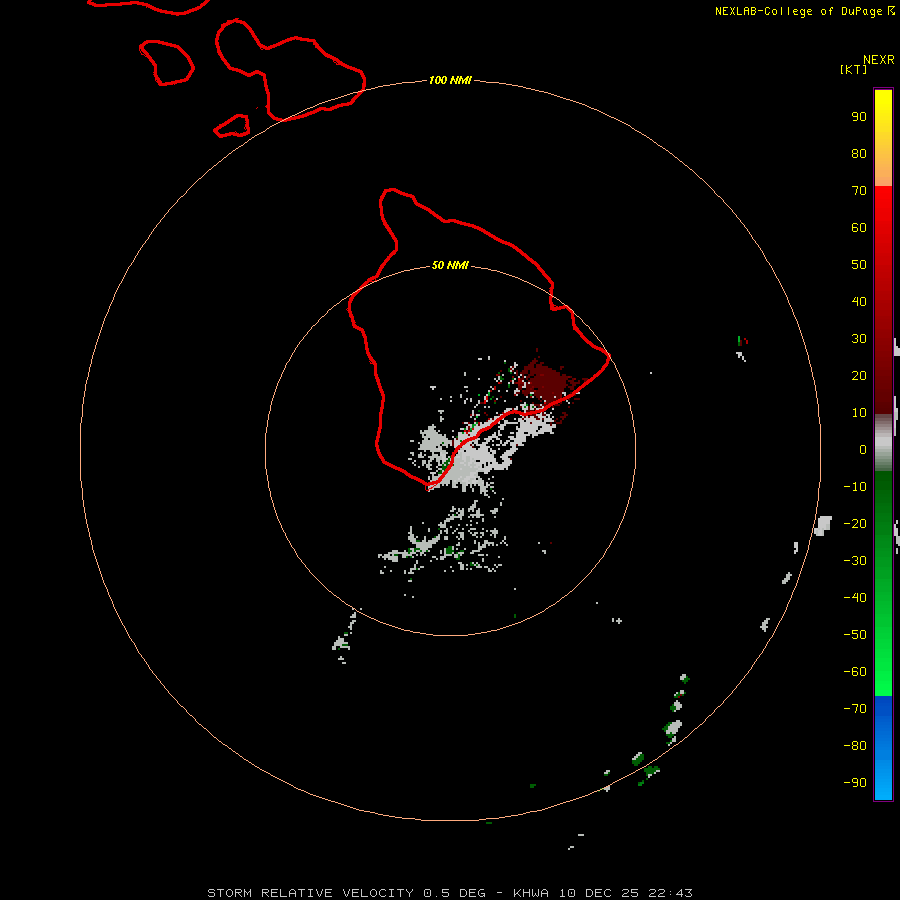The image size is (900, 900).
Task: Click the [KT] units label
Action: (853, 69)
